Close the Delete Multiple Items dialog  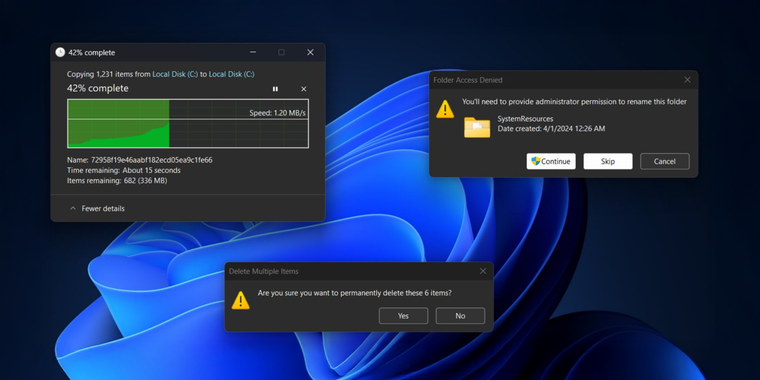click(x=483, y=271)
